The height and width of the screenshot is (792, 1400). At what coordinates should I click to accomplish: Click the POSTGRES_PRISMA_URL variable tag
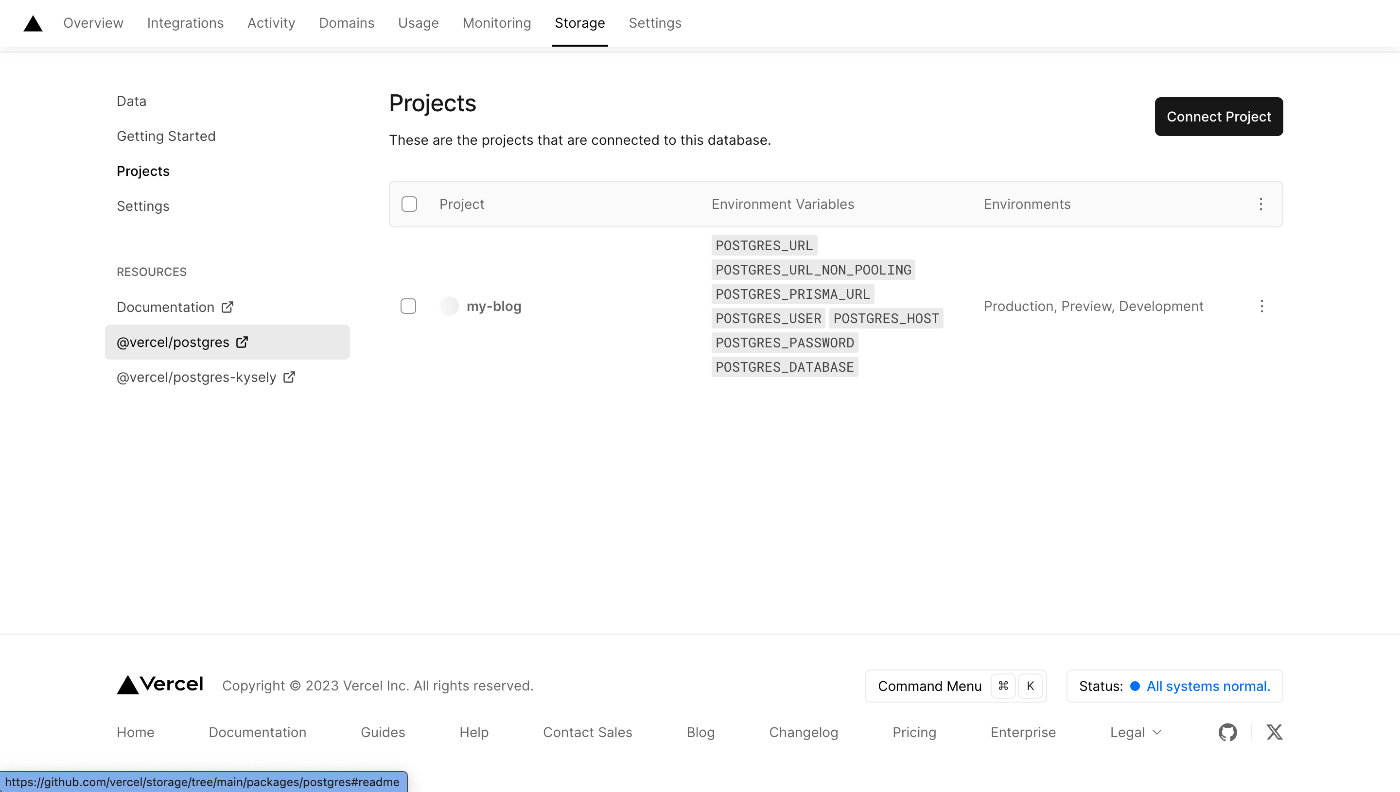click(793, 294)
